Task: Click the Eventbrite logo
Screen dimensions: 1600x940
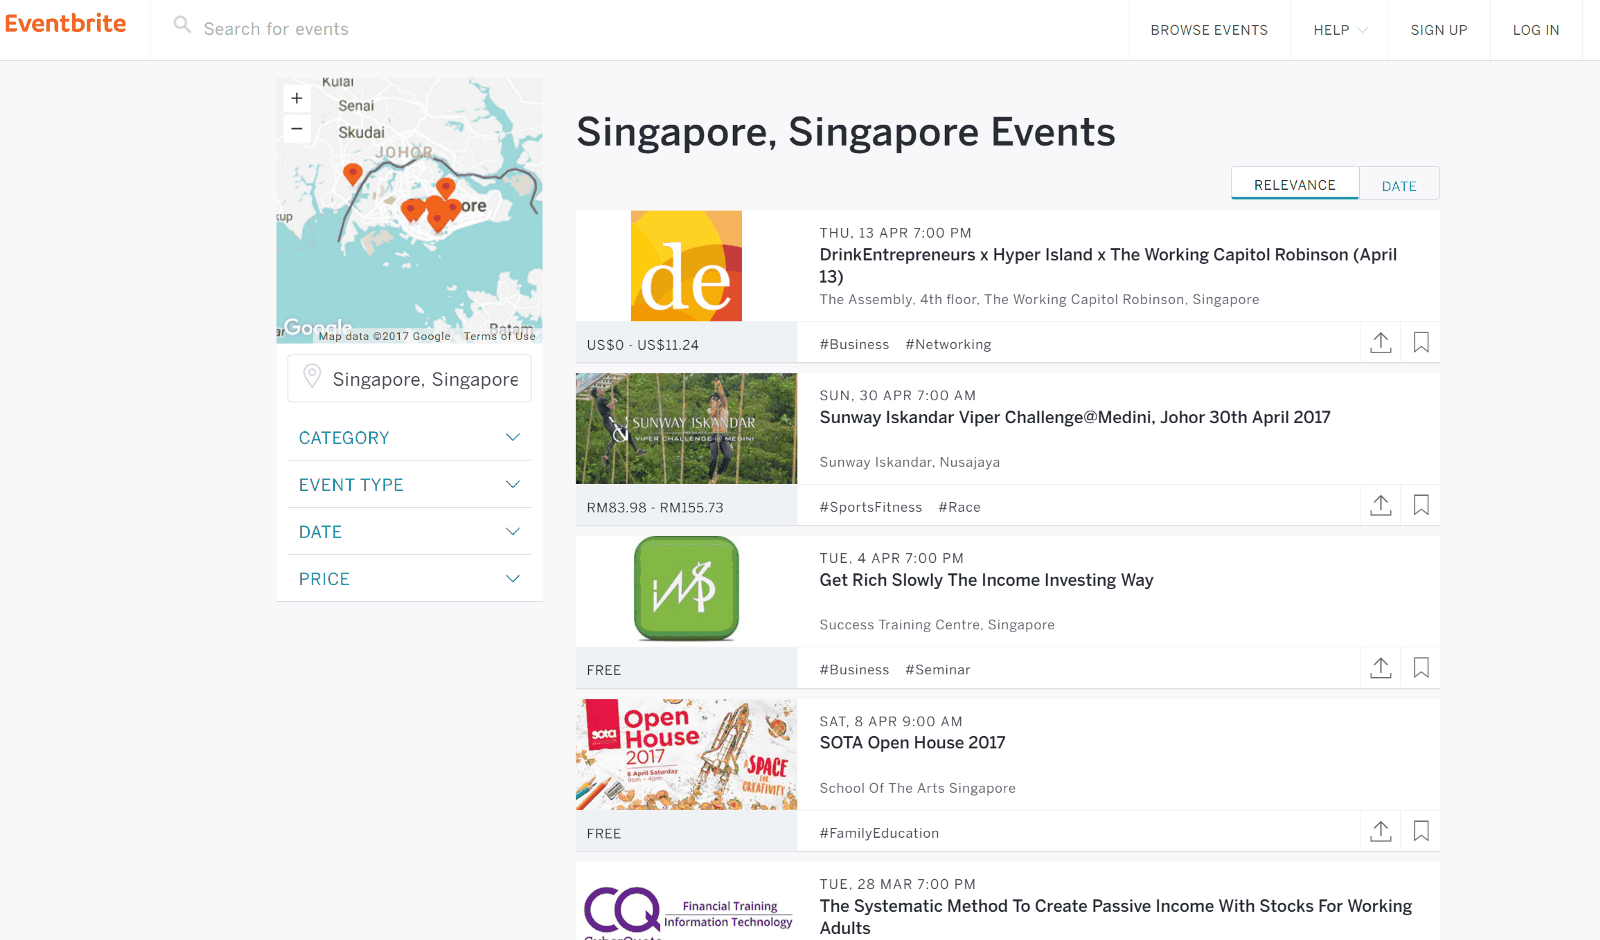Action: point(66,23)
